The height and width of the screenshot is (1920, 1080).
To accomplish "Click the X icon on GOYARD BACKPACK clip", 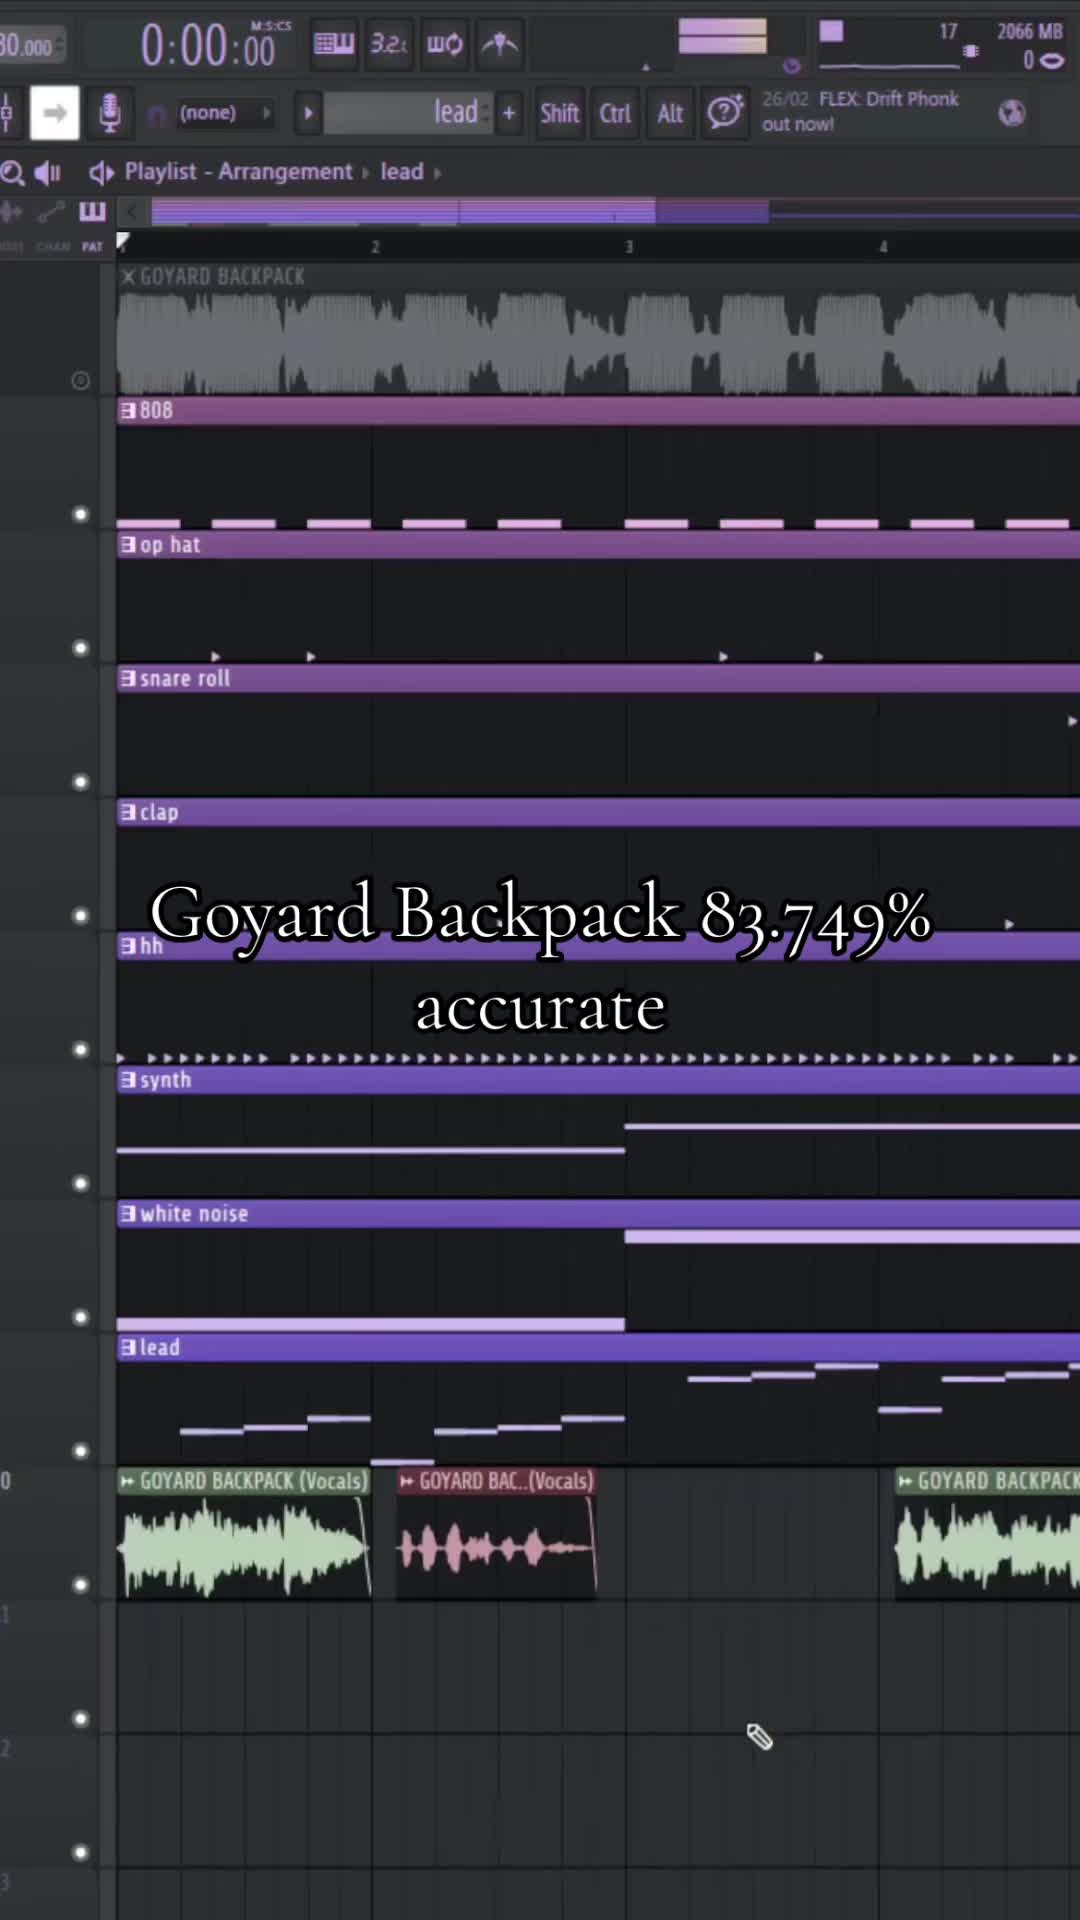I will pos(128,277).
